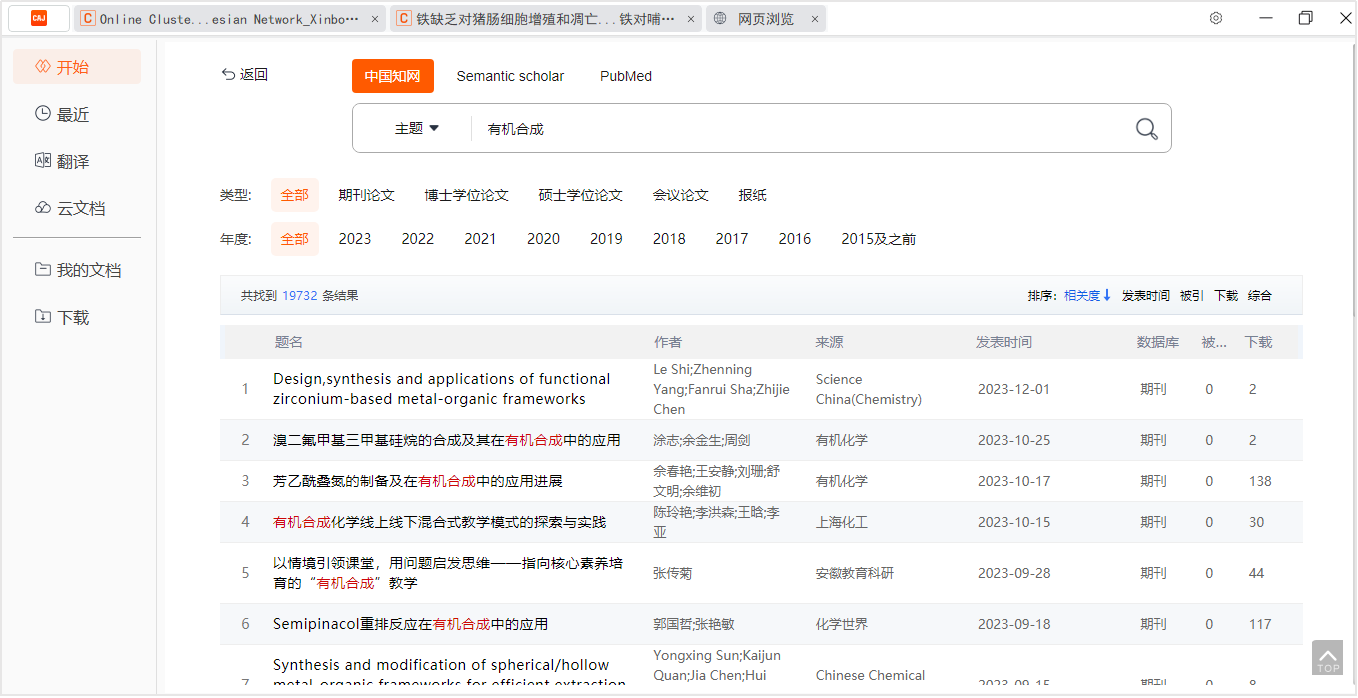The image size is (1358, 698).
Task: Filter year by 2016
Action: click(x=795, y=239)
